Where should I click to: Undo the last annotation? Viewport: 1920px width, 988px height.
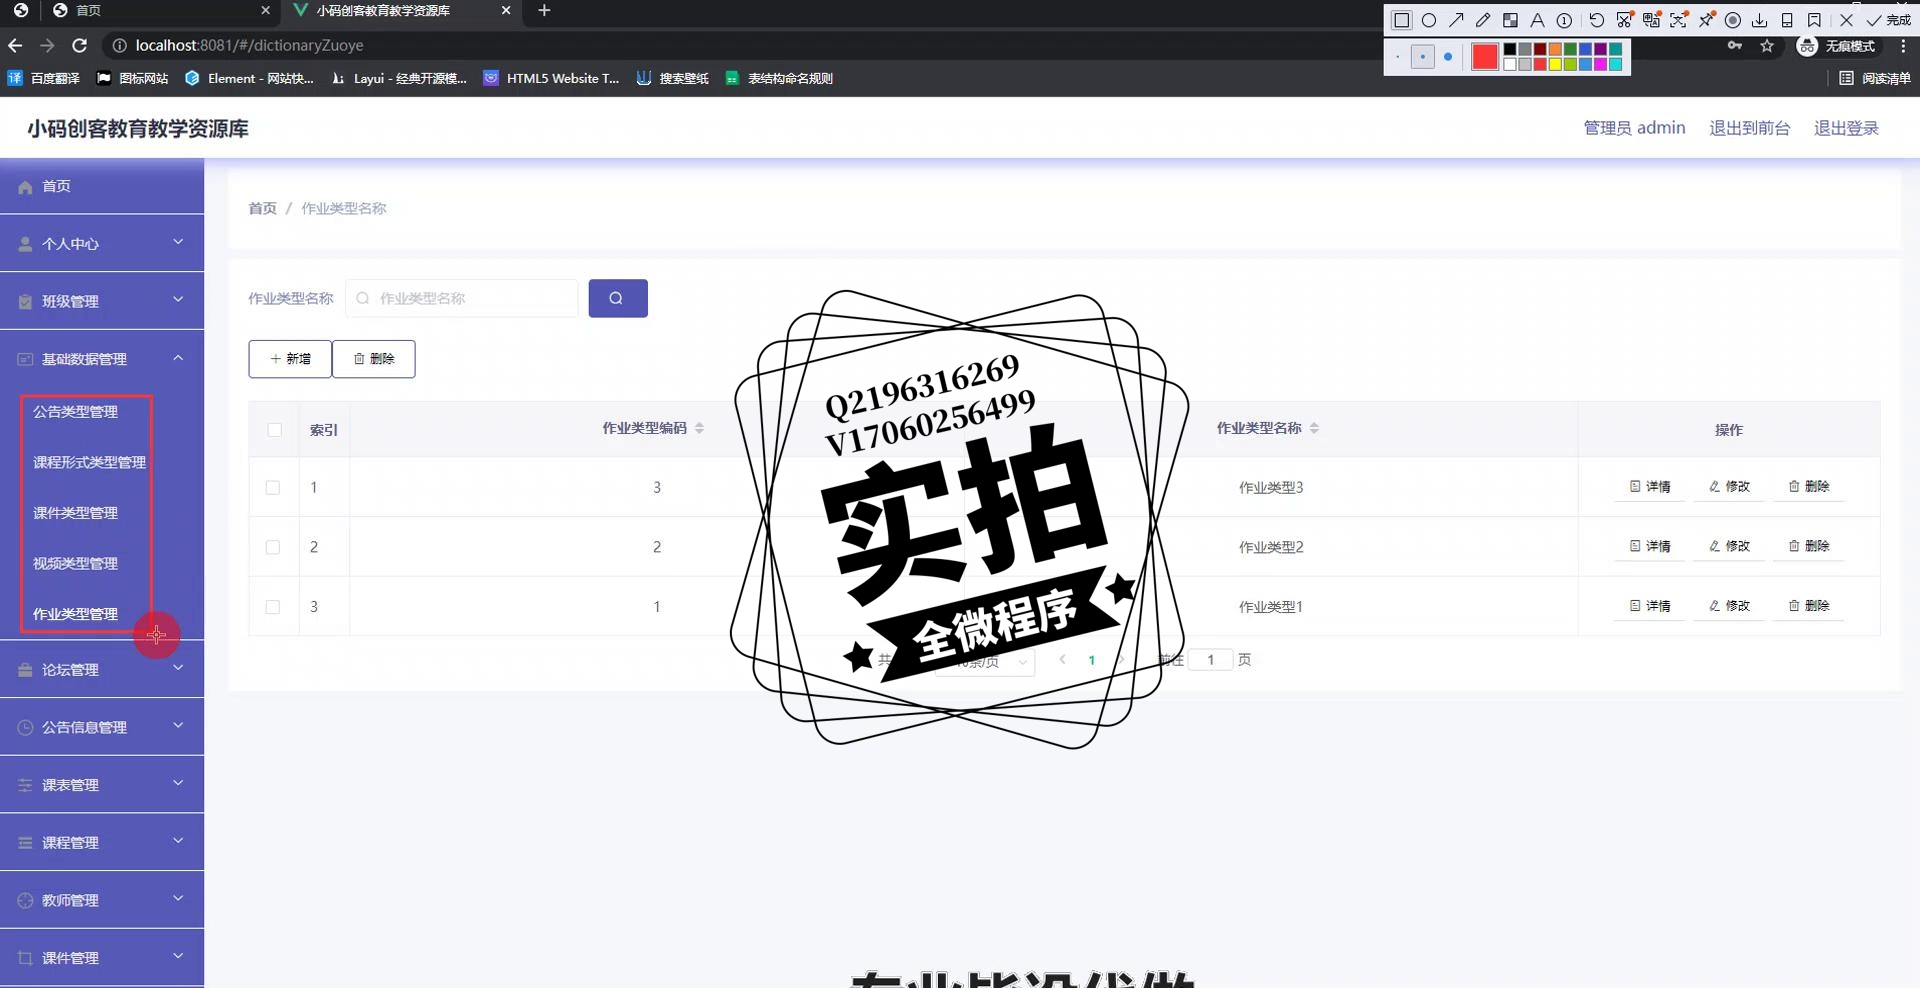1597,20
